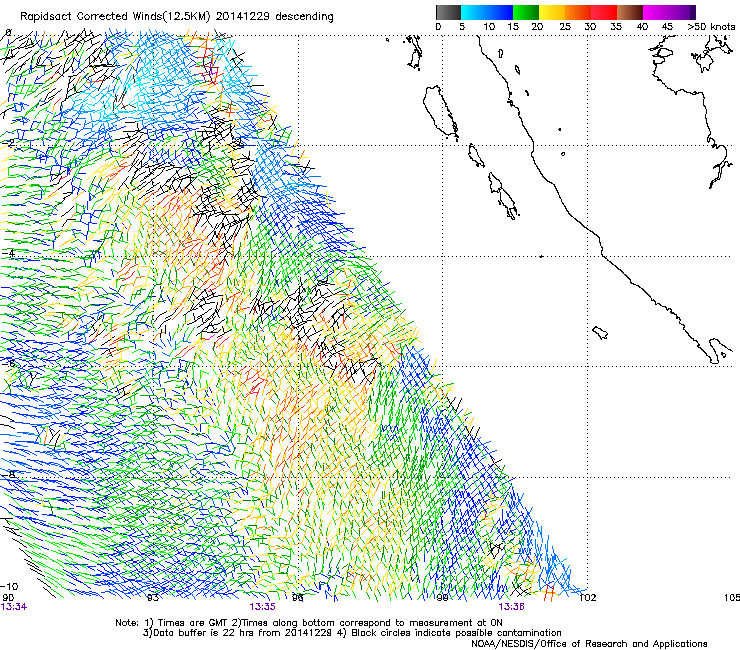Image resolution: width=740 pixels, height=650 pixels.
Task: Click the brown 35-40 knots color swatch
Action: tap(630, 12)
